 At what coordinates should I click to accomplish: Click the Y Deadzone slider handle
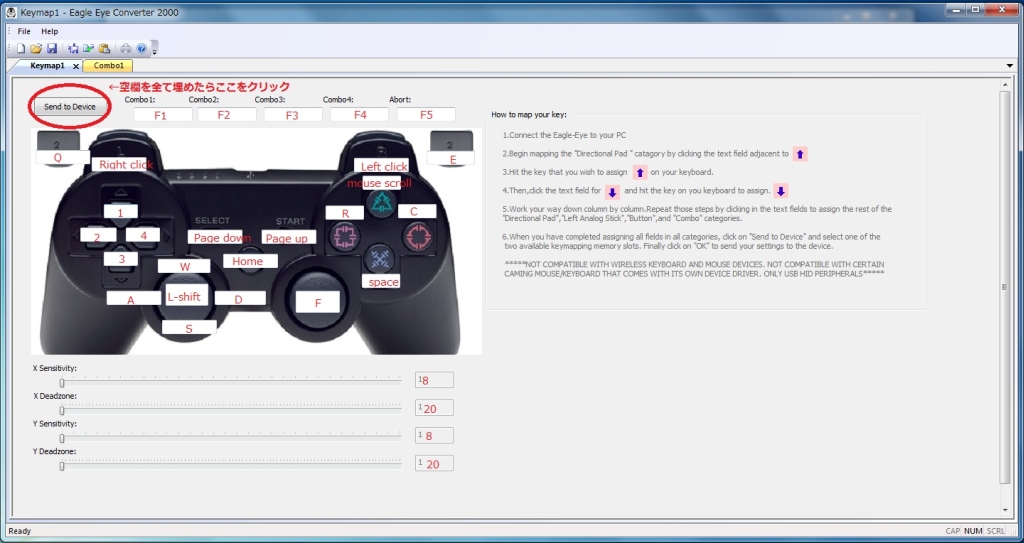pyautogui.click(x=62, y=466)
